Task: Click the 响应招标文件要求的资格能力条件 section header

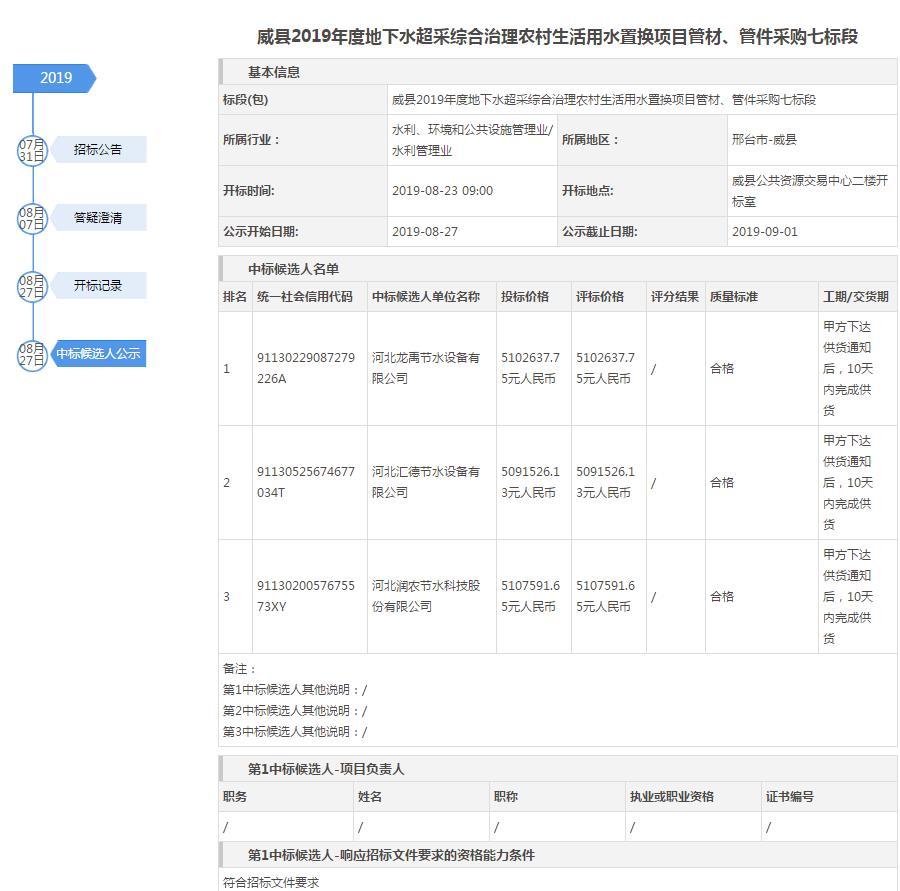Action: [391, 855]
